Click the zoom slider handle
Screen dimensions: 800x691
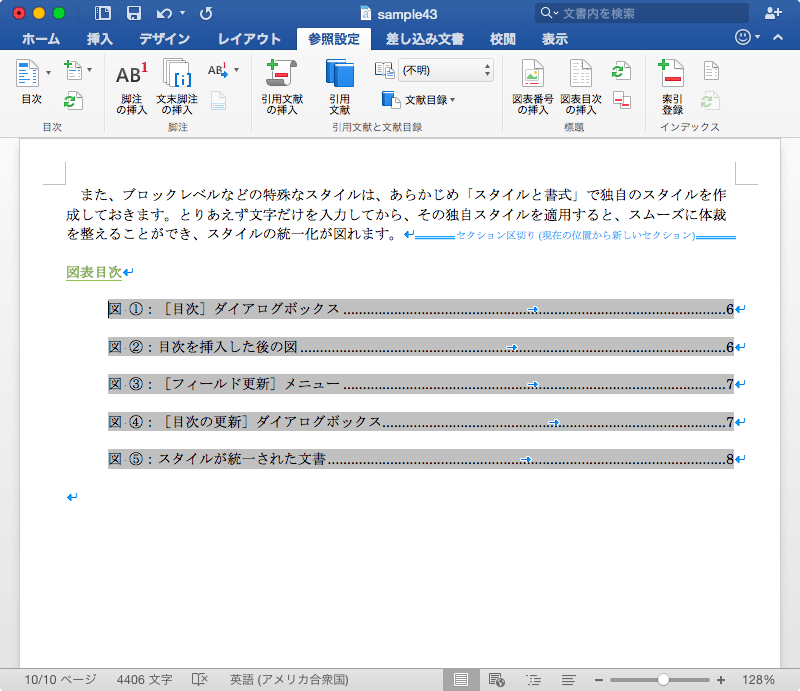pyautogui.click(x=663, y=679)
